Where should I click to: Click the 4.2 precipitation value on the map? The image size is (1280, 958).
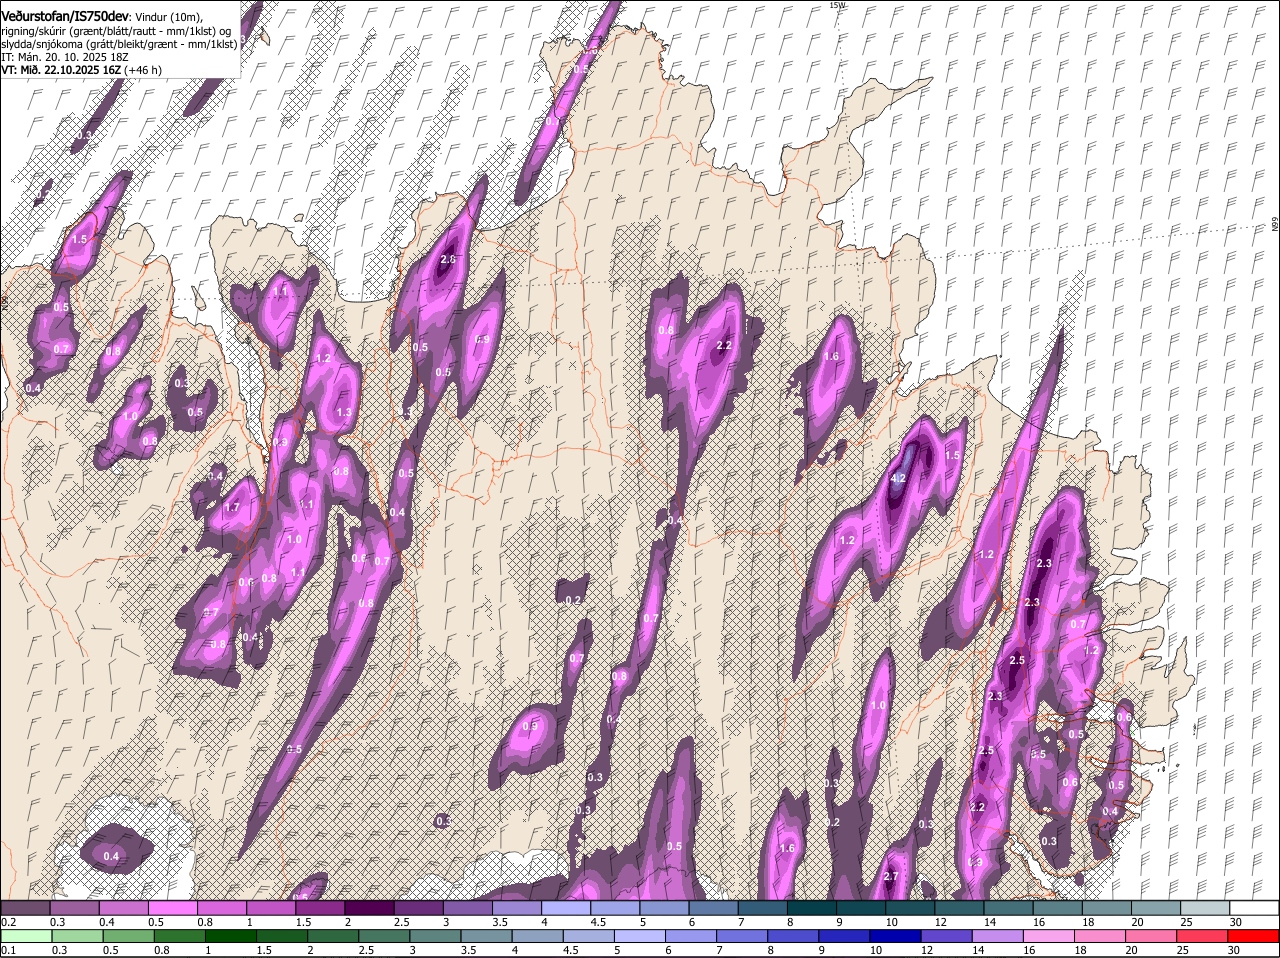[x=898, y=479]
